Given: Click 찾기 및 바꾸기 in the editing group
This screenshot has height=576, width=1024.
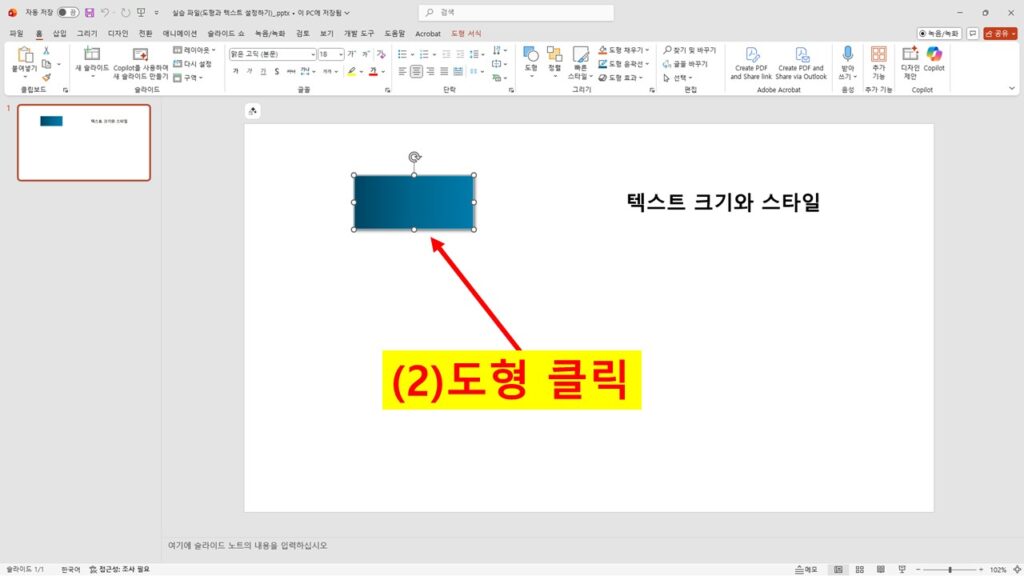Looking at the screenshot, I should [x=690, y=49].
